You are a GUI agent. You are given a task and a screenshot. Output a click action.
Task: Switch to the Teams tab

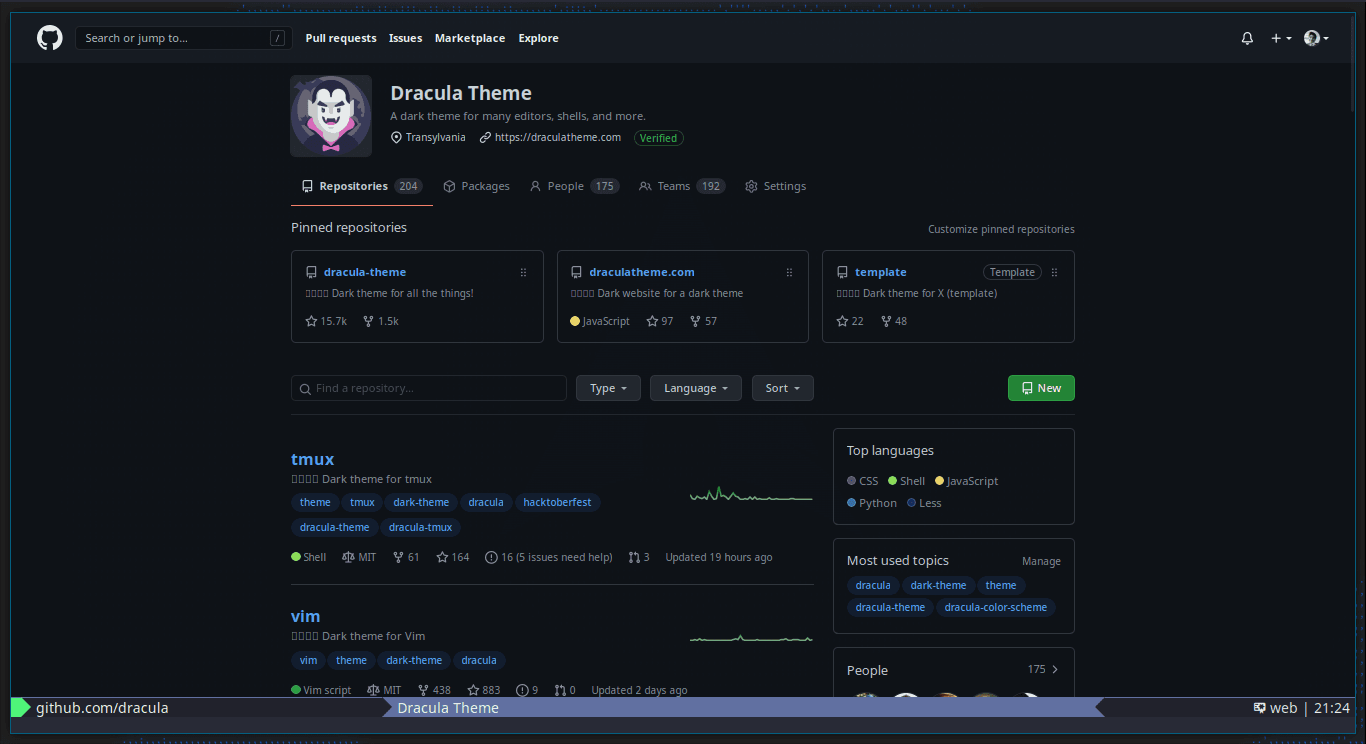[x=682, y=186]
